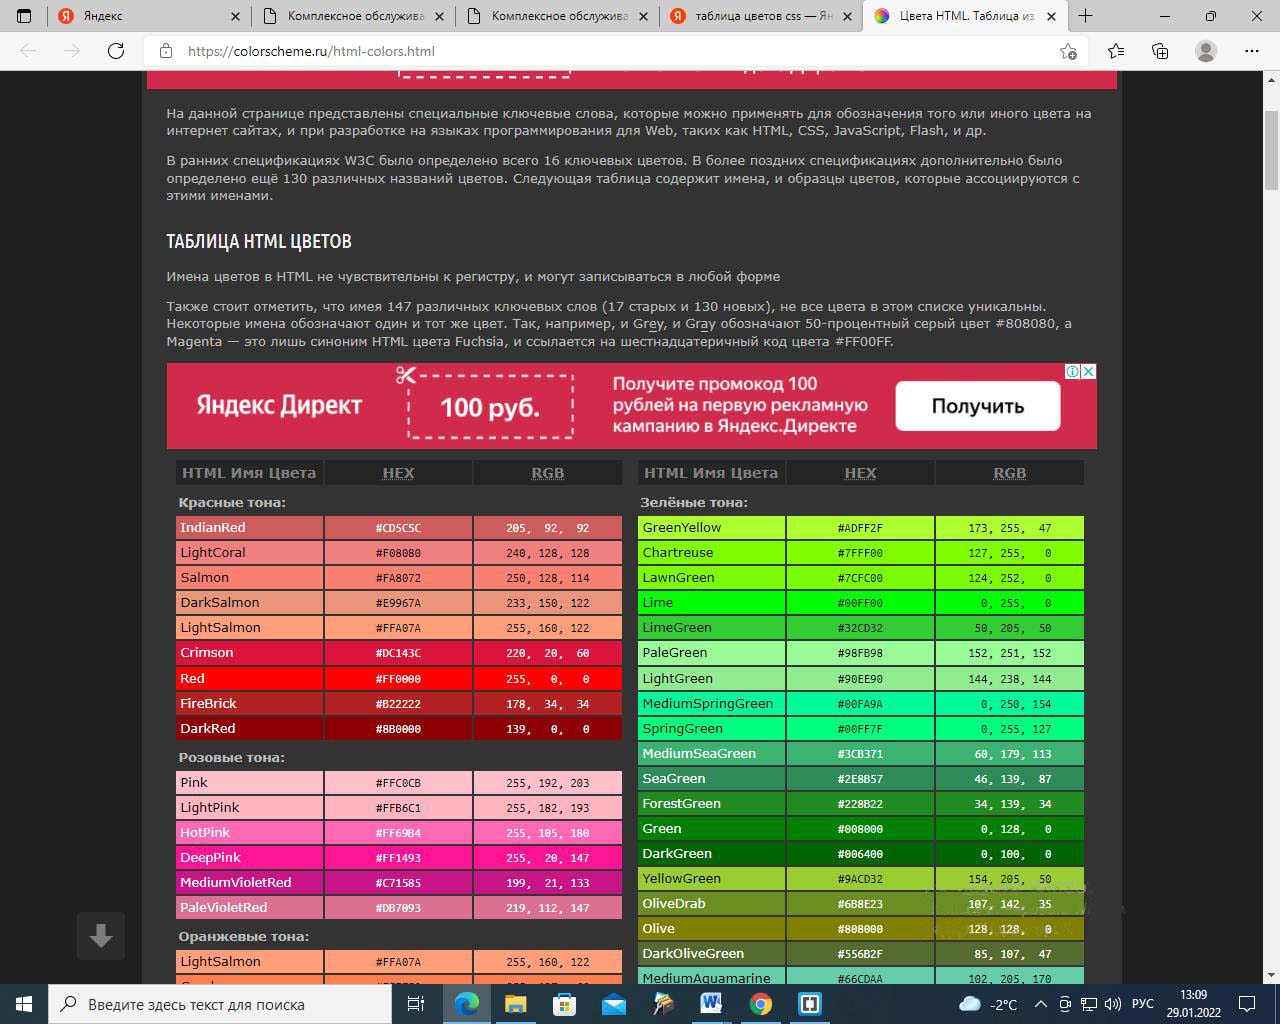This screenshot has height=1024, width=1280.
Task: Open the Edge Collections icon
Action: point(1160,51)
